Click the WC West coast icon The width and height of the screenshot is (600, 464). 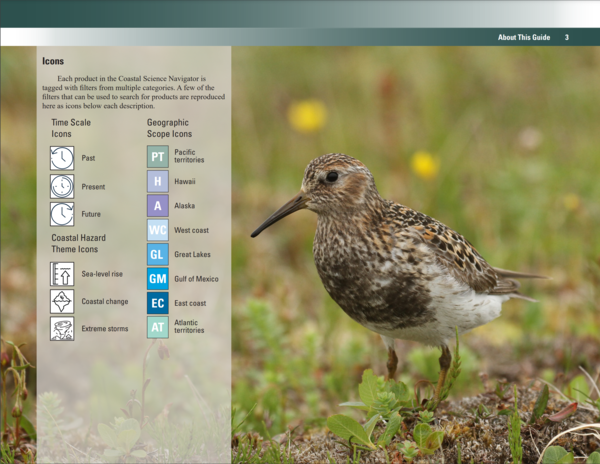click(158, 230)
